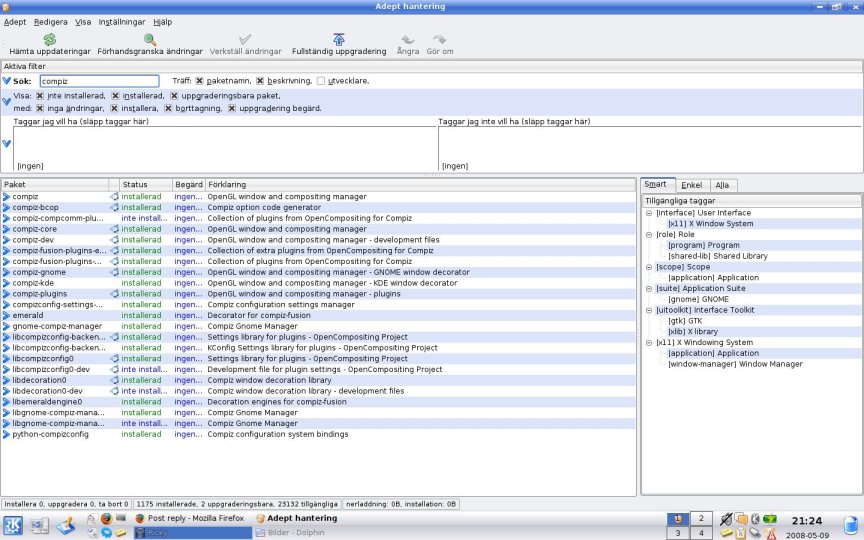Click the Förhandsgranska ändringar magnifier icon
This screenshot has height=540, width=864.
(149, 39)
